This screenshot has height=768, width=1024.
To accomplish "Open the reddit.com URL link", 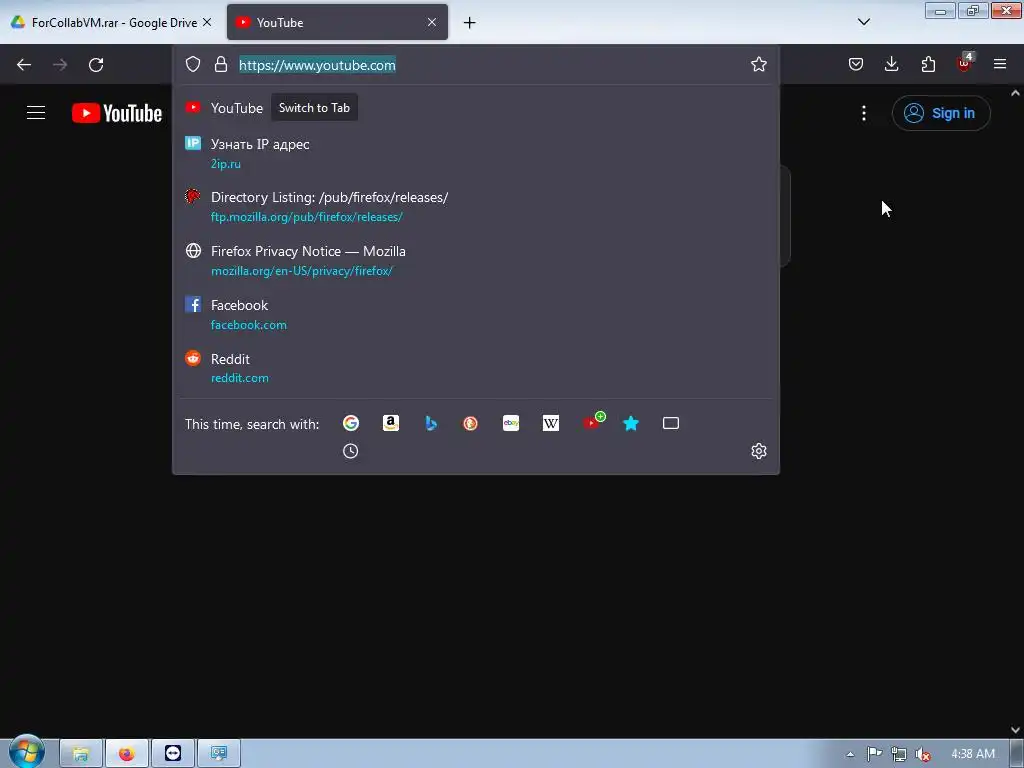I will [239, 378].
